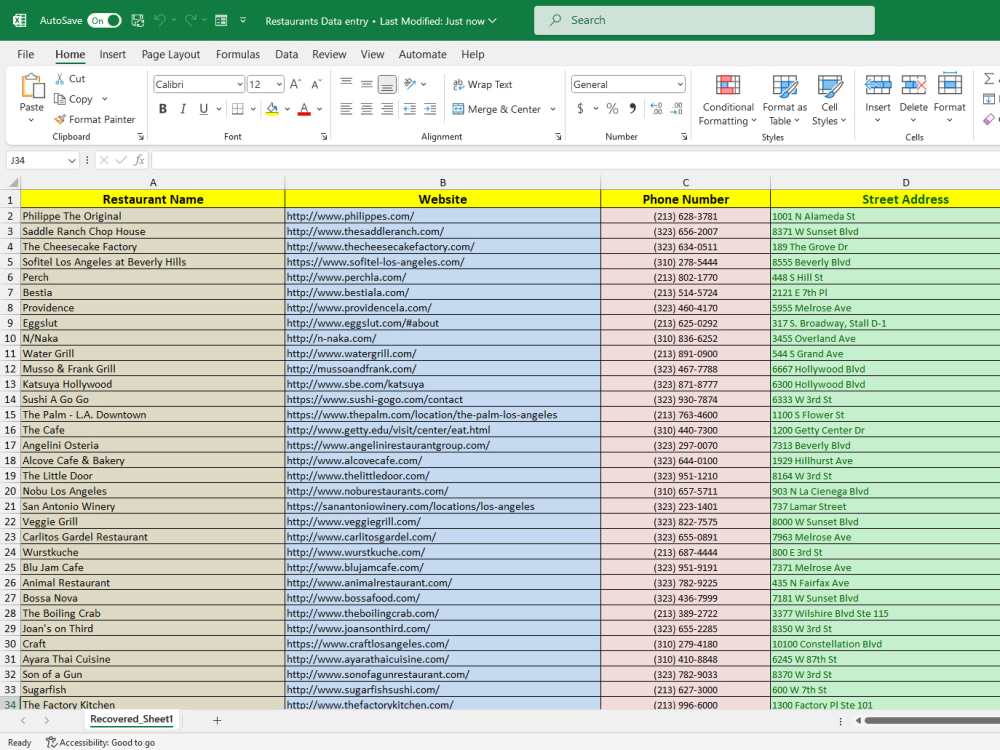Align text left
Screen dimensions: 1000x750
pos(346,109)
